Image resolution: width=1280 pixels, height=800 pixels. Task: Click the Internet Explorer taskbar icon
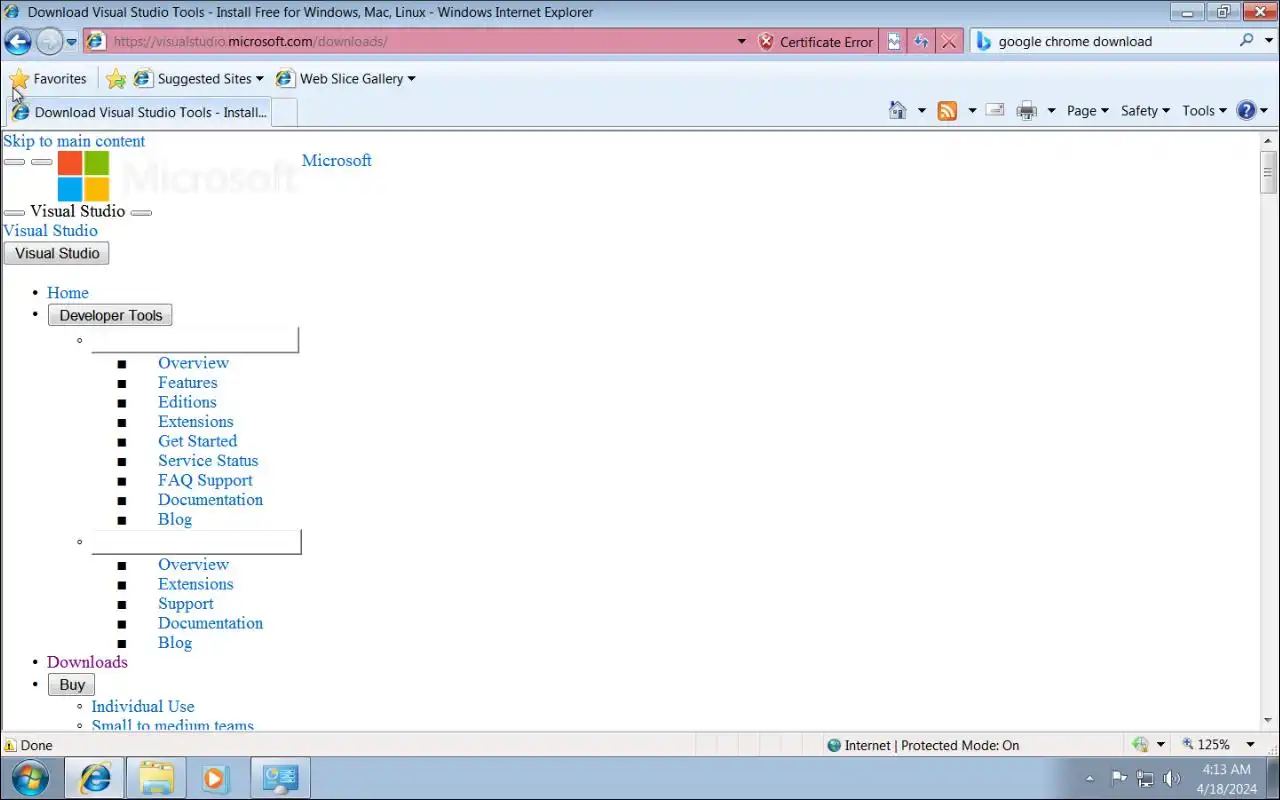tap(95, 778)
